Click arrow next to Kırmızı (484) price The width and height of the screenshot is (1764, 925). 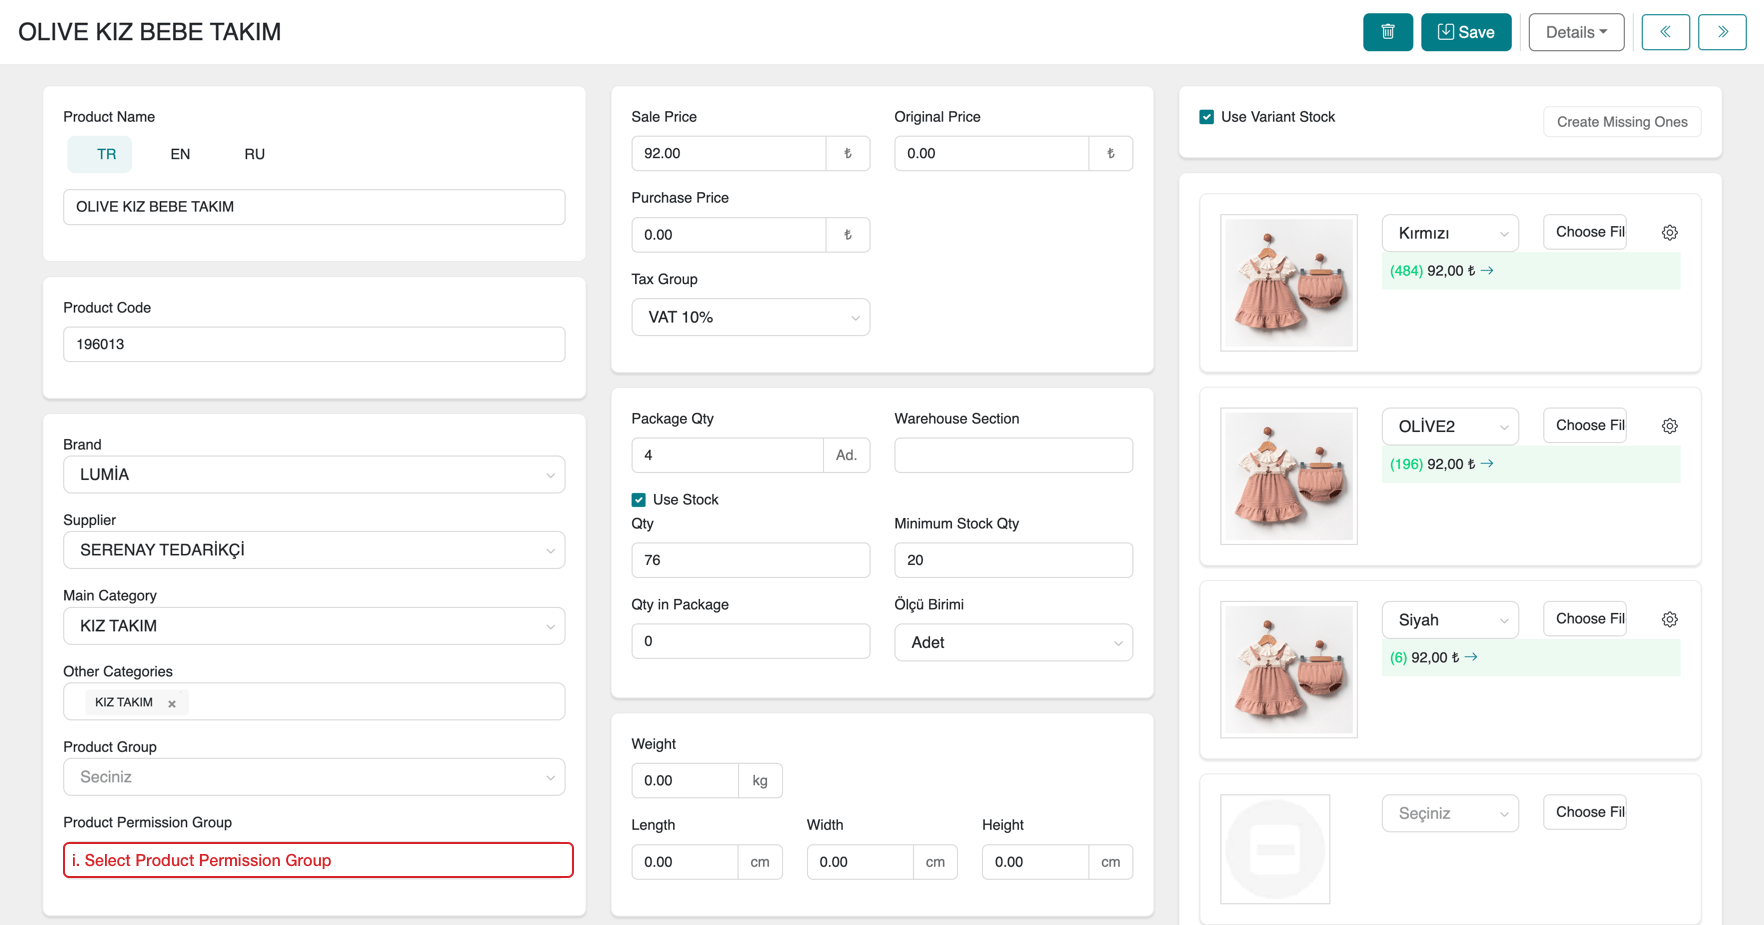click(1487, 271)
